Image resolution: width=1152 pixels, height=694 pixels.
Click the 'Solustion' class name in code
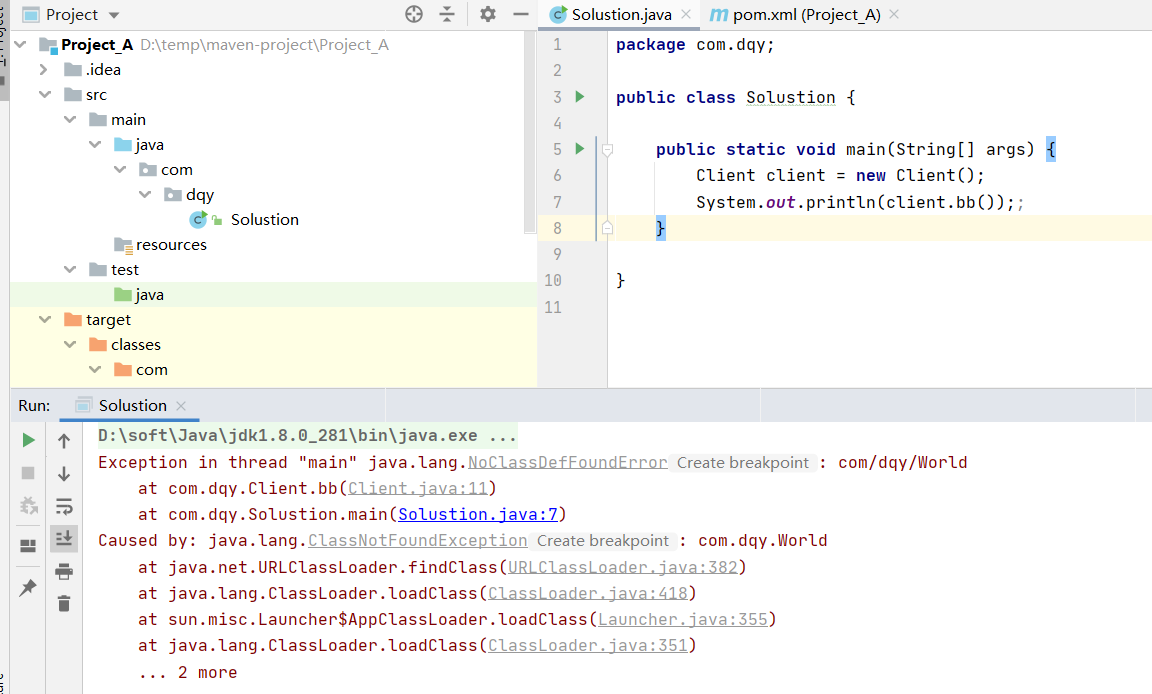(791, 98)
